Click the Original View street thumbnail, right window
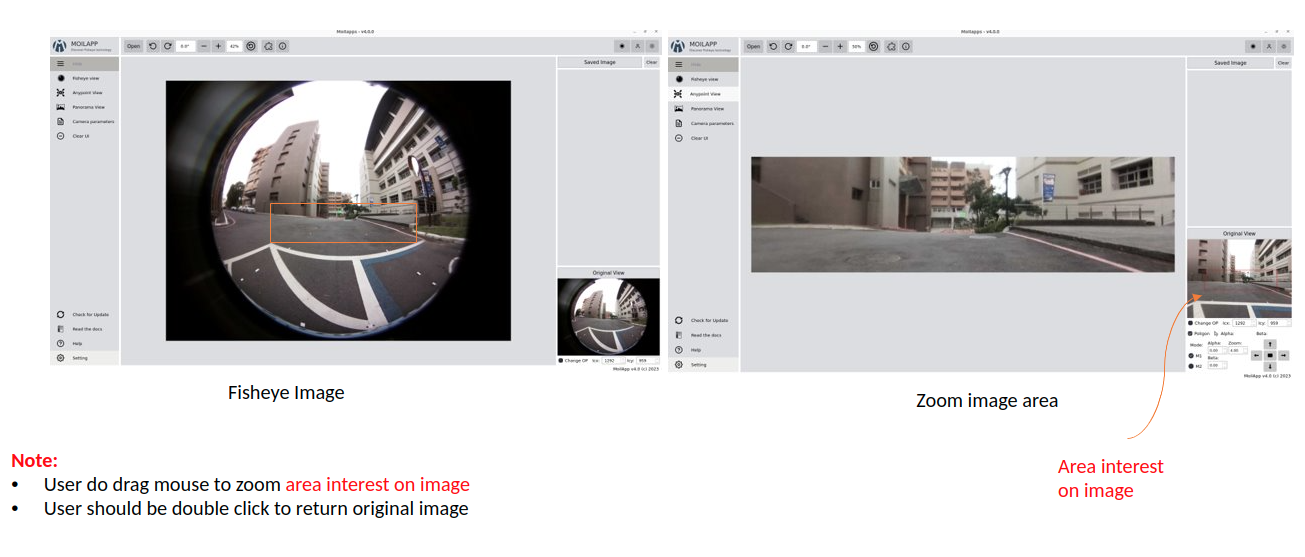Viewport: 1305px width, 557px height. [x=1239, y=278]
